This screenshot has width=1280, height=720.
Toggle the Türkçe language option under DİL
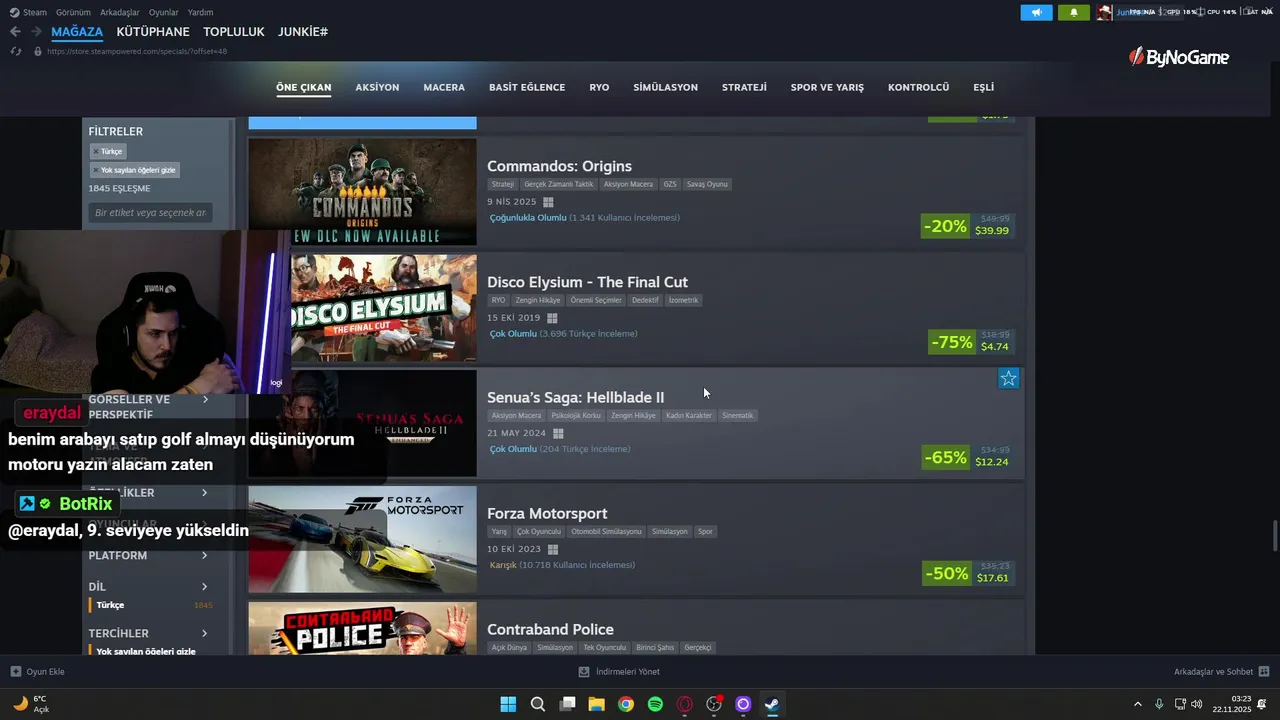click(x=150, y=605)
